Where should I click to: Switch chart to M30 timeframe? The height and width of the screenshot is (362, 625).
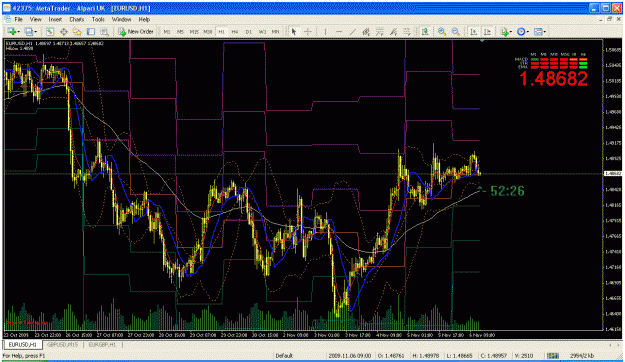tap(208, 31)
